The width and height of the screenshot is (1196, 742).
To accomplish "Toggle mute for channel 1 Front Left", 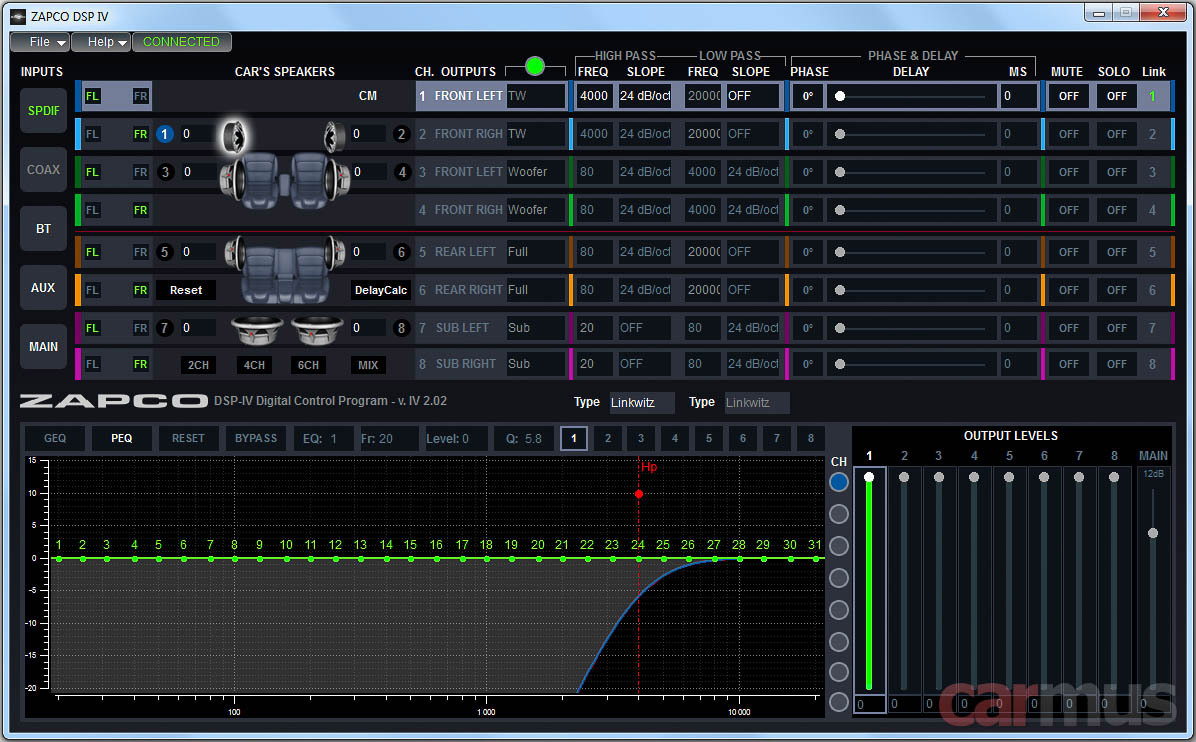I will (x=1069, y=96).
